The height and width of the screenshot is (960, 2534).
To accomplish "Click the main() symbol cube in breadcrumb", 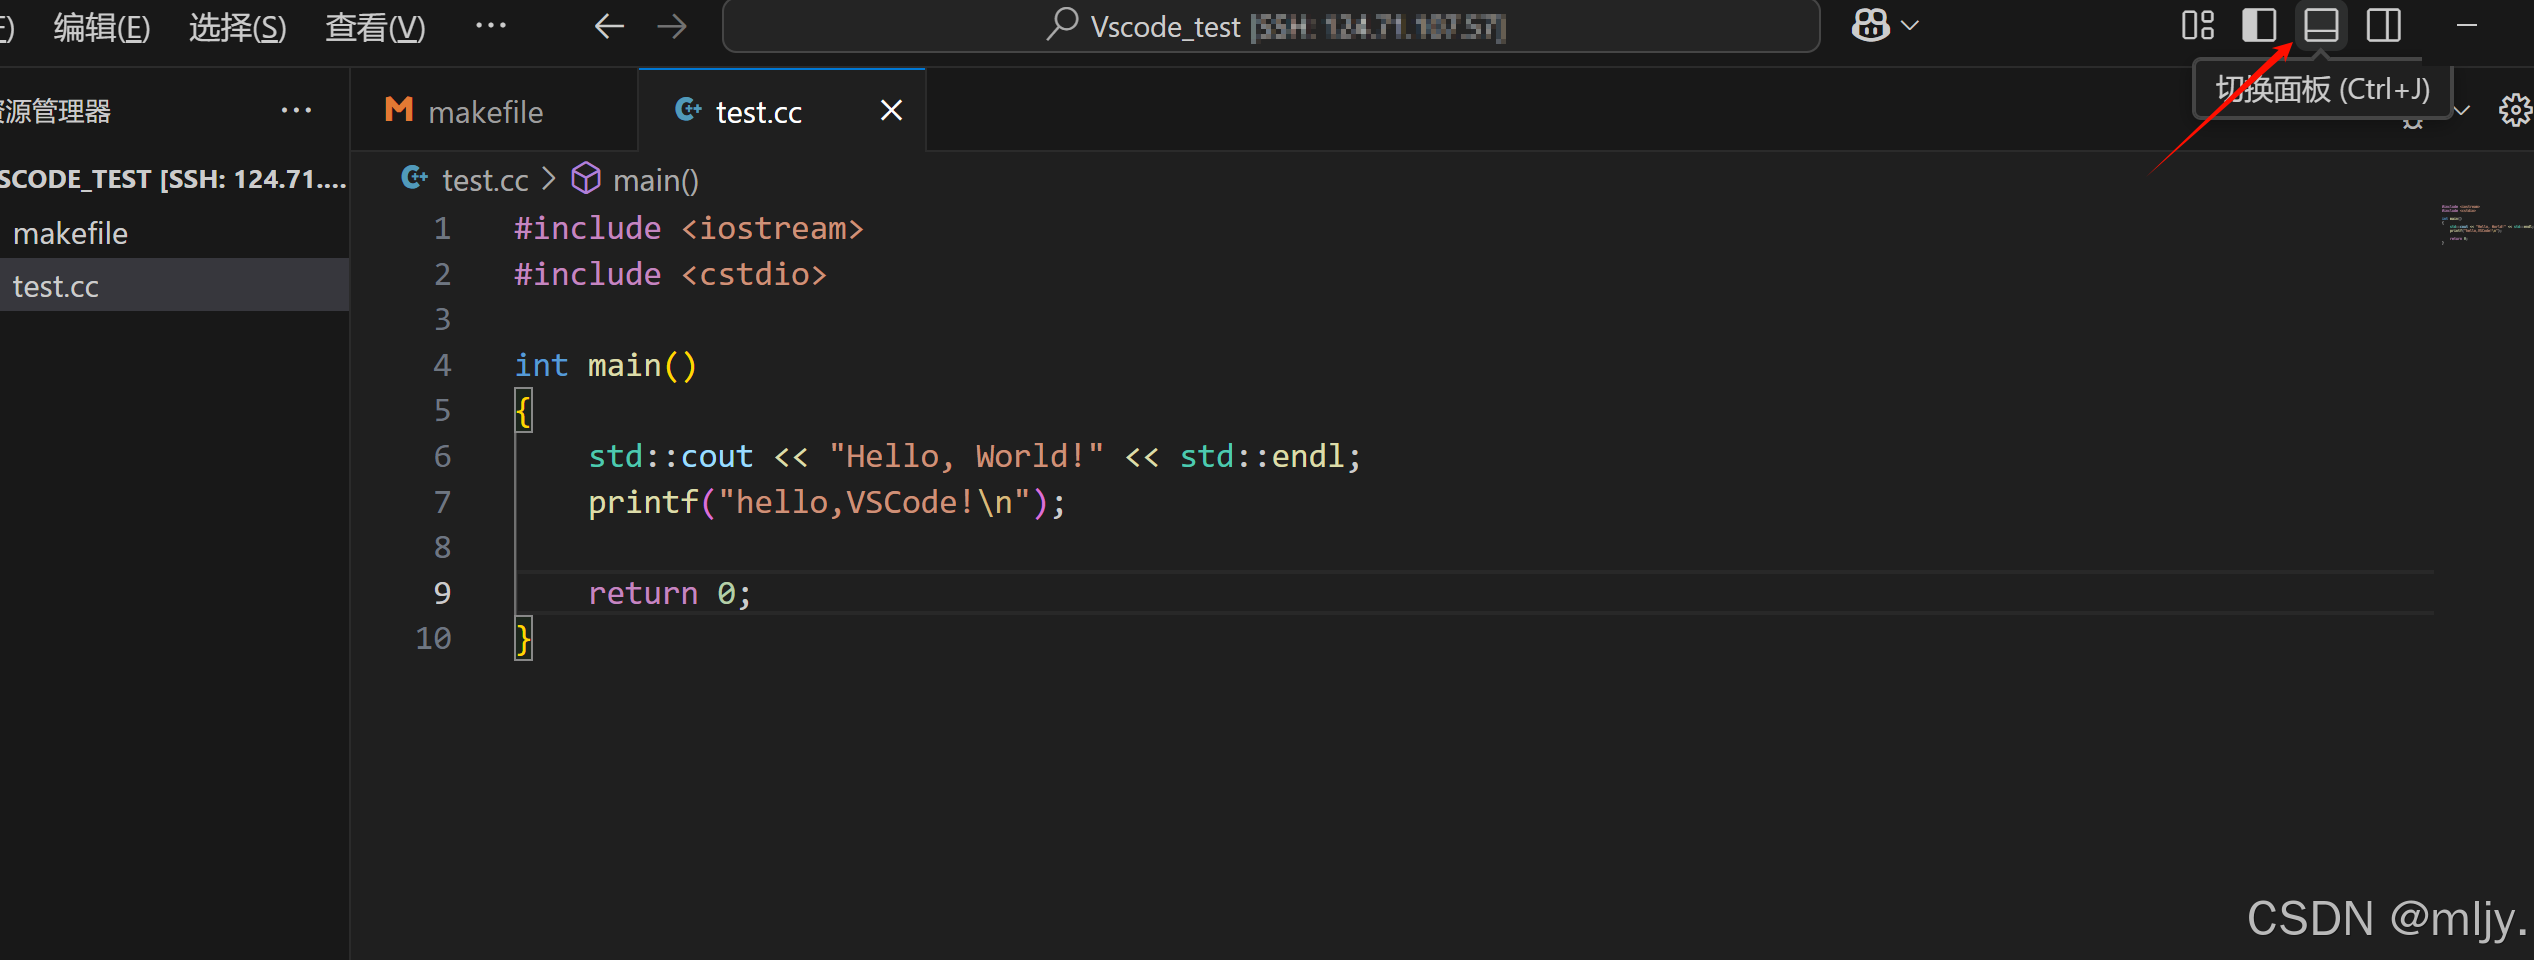I will (x=586, y=179).
